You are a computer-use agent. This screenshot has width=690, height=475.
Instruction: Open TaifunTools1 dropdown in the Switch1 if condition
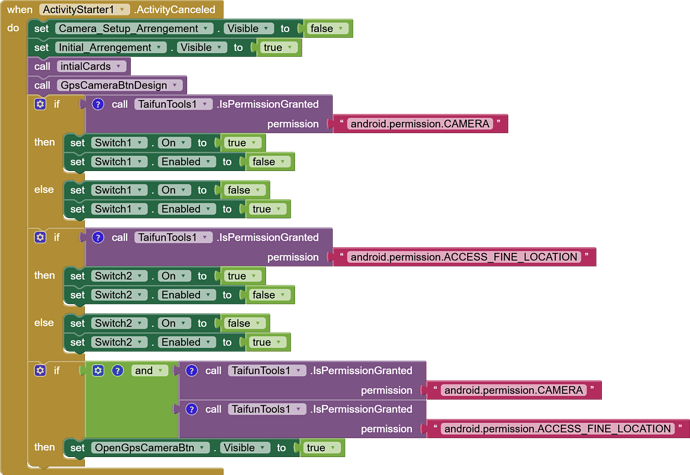(x=173, y=104)
